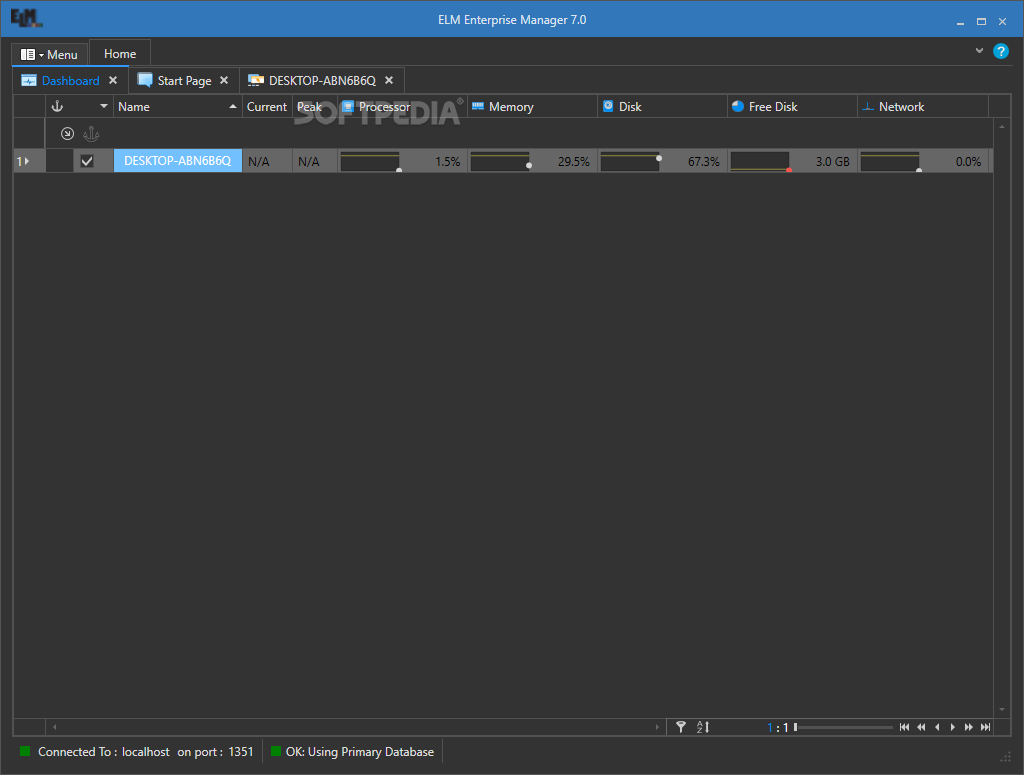
Task: Click the N/A Current cell
Action: tap(266, 161)
